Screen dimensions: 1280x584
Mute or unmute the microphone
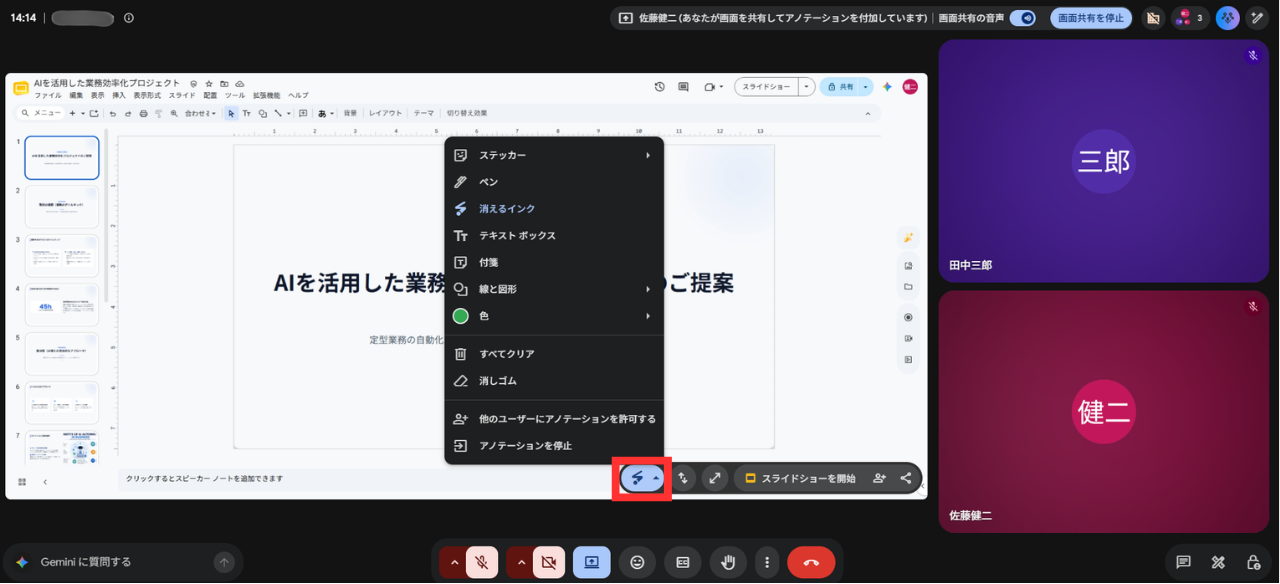tap(481, 563)
